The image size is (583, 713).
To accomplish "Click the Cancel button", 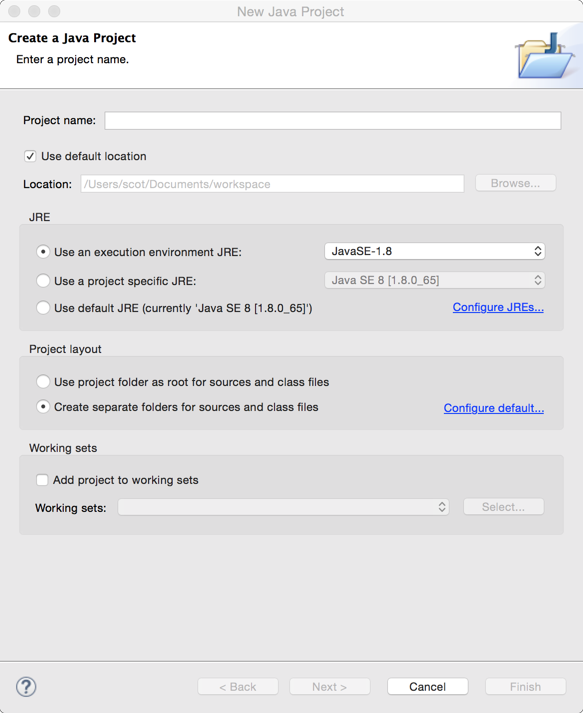I will point(427,687).
